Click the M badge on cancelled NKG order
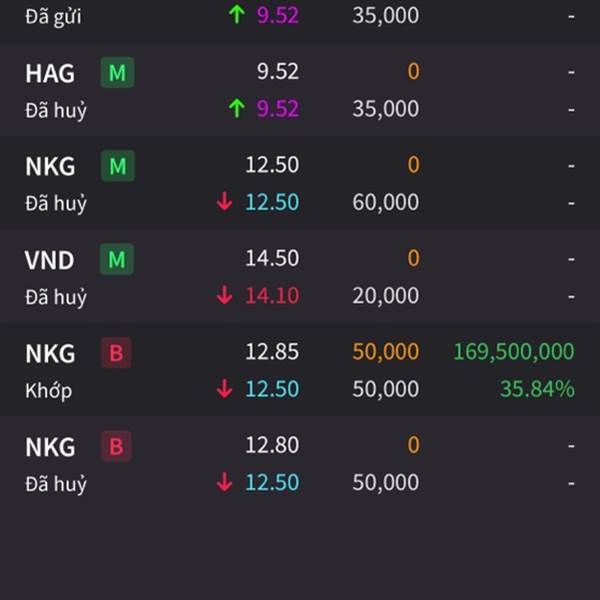Viewport: 600px width, 600px height. 117,166
